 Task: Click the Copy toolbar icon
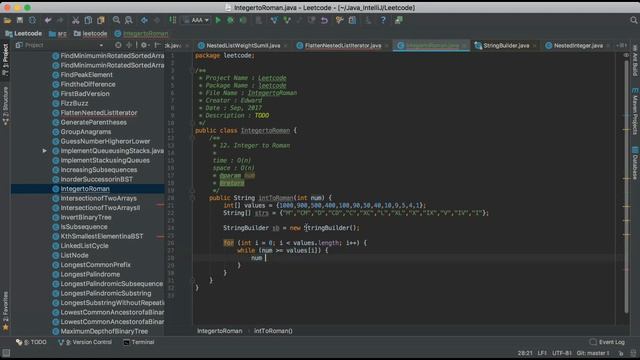[x=88, y=20]
